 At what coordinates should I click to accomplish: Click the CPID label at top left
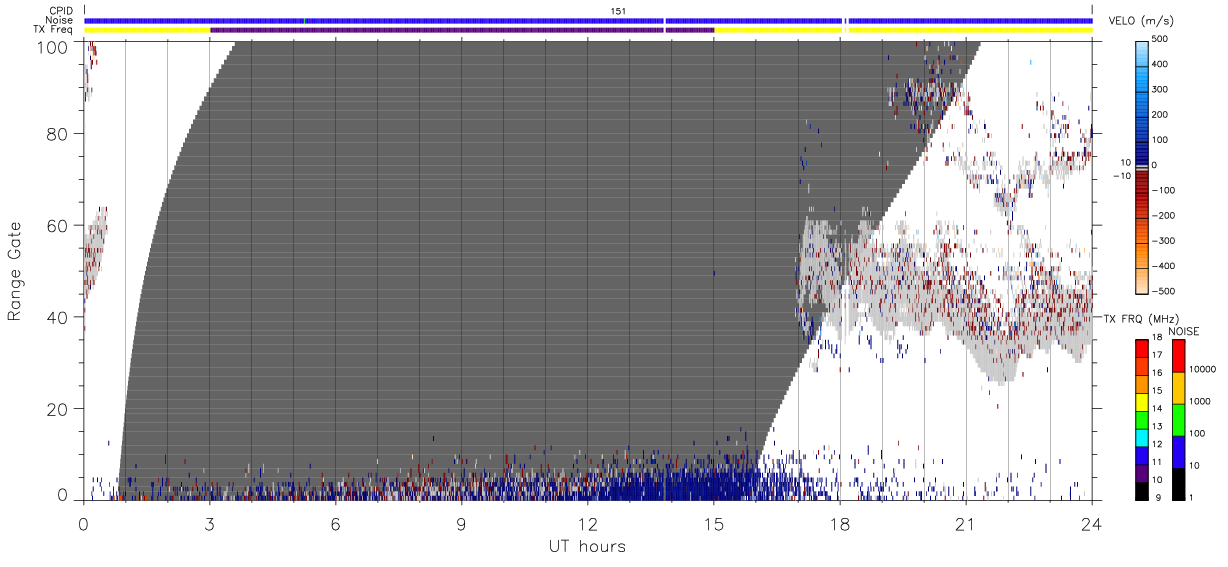pyautogui.click(x=62, y=10)
